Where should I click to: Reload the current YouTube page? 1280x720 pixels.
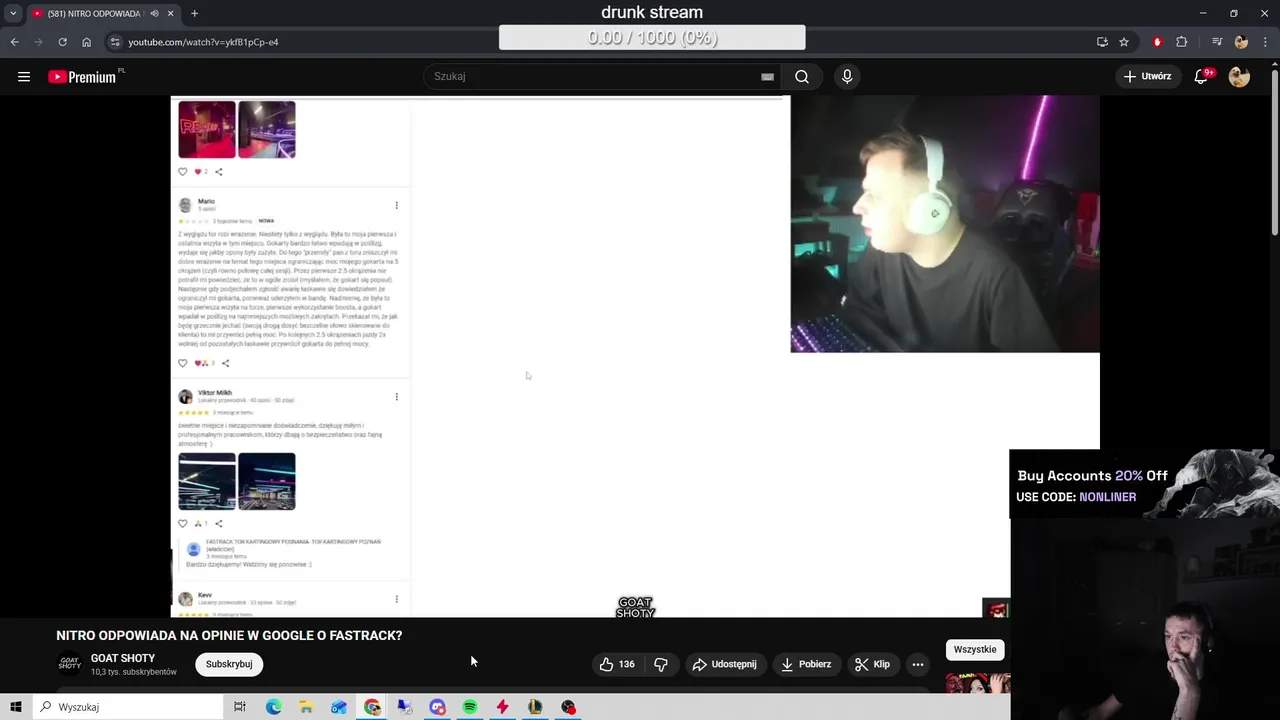[x=62, y=42]
